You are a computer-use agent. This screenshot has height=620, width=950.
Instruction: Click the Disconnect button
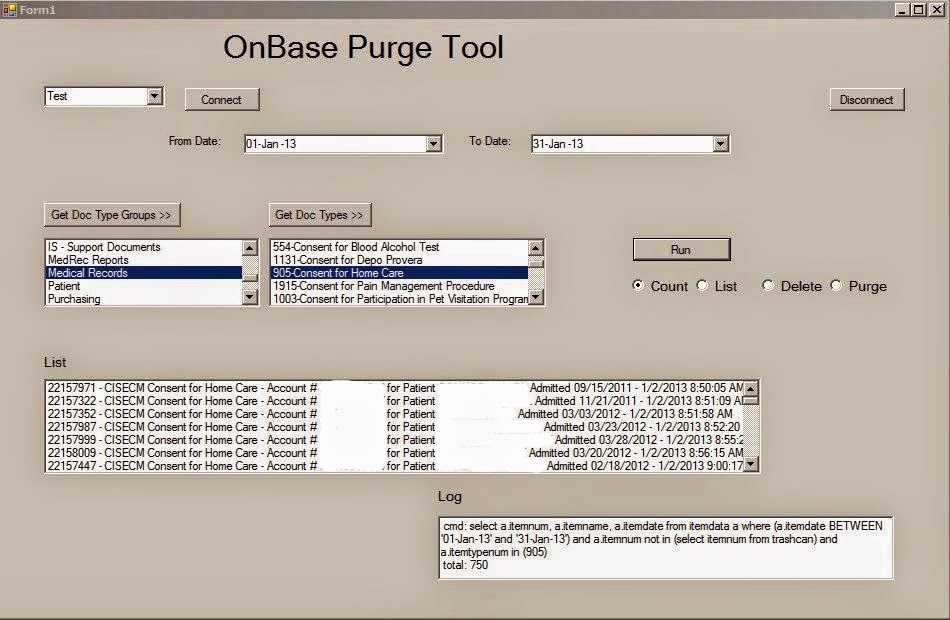coord(866,99)
